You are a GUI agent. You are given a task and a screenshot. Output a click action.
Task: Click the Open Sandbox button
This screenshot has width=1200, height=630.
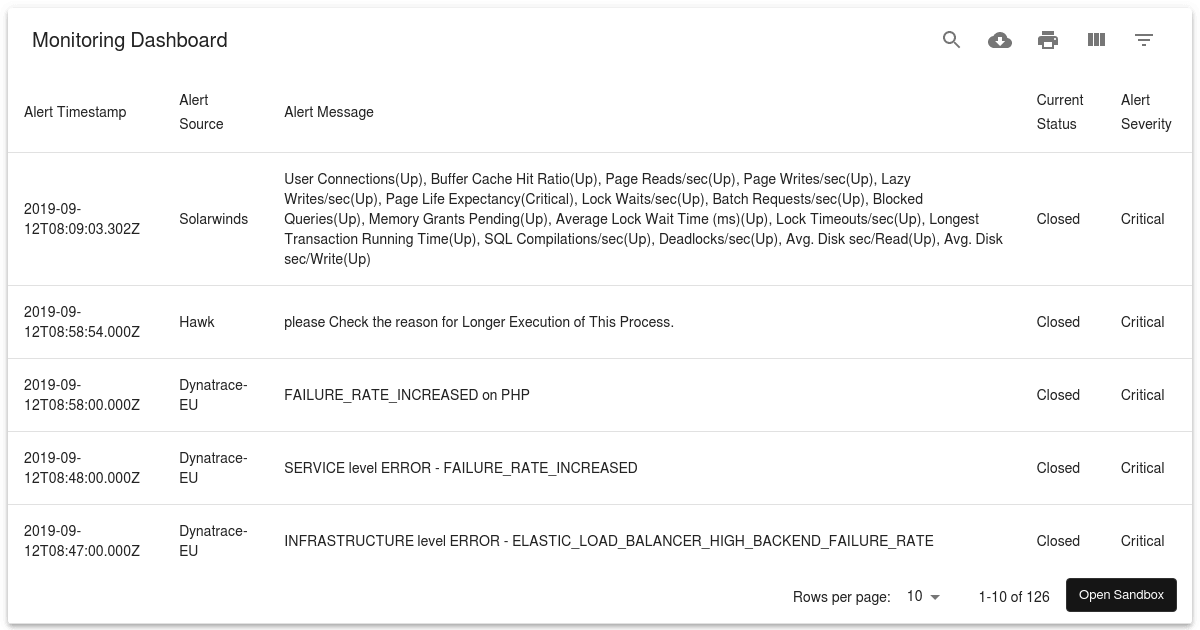click(1121, 595)
